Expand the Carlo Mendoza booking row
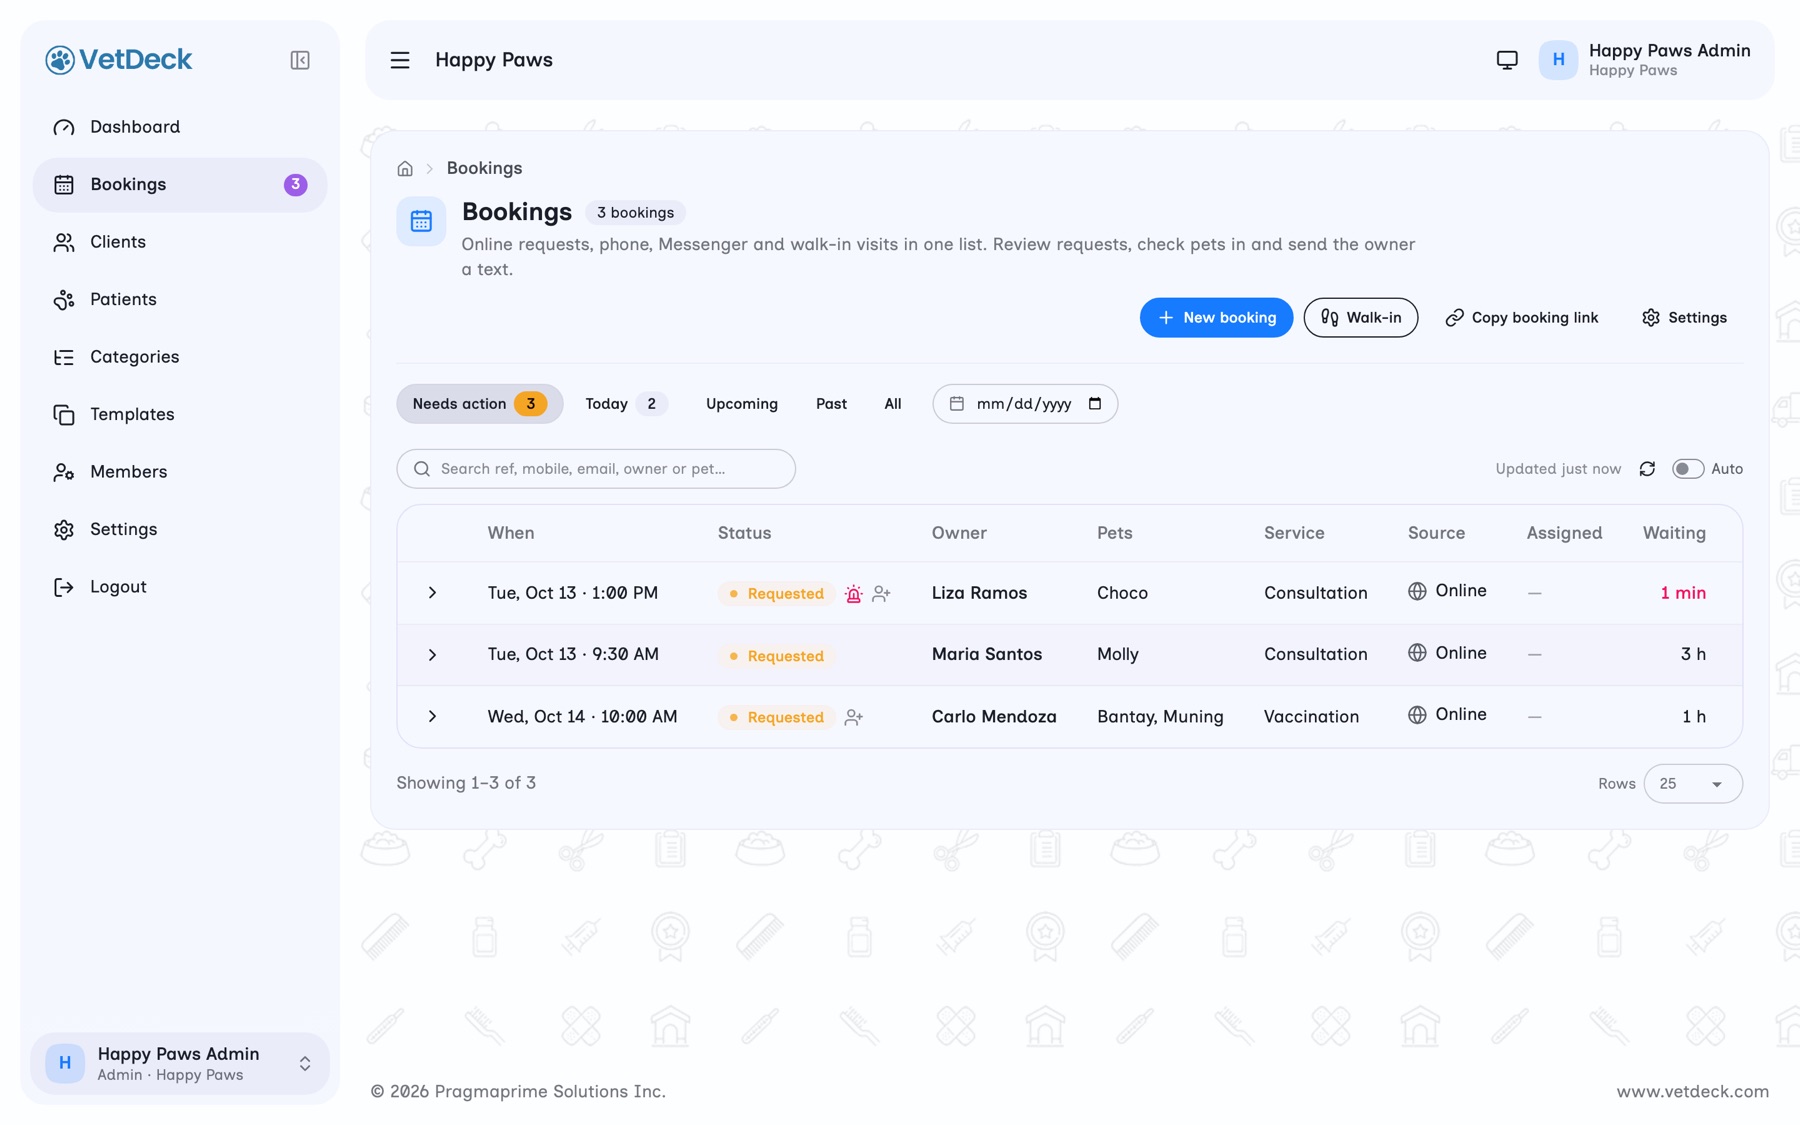 [432, 717]
